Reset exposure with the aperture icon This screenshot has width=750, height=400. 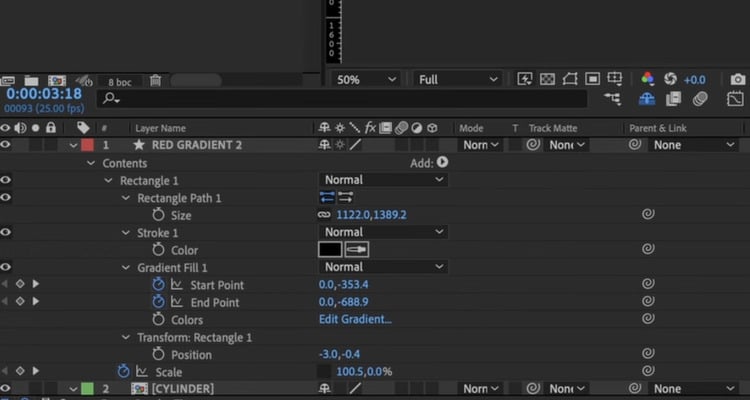[670, 79]
